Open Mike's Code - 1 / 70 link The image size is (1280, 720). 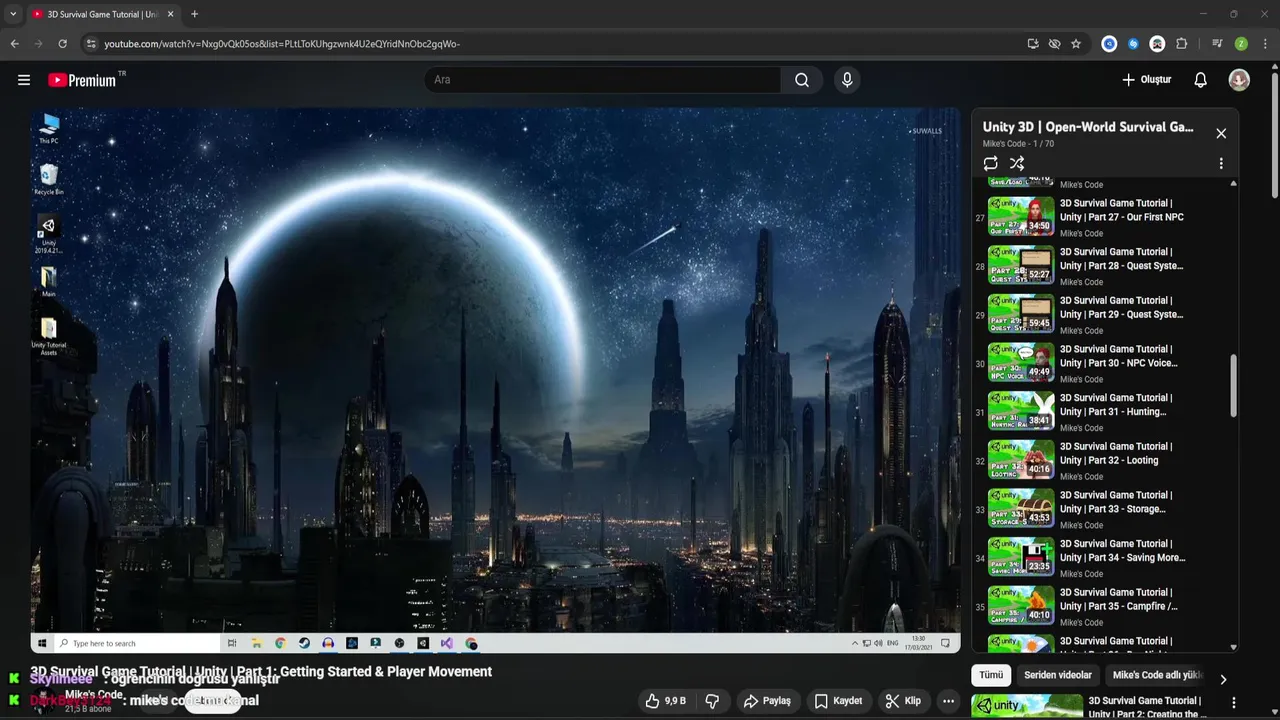click(x=1018, y=144)
